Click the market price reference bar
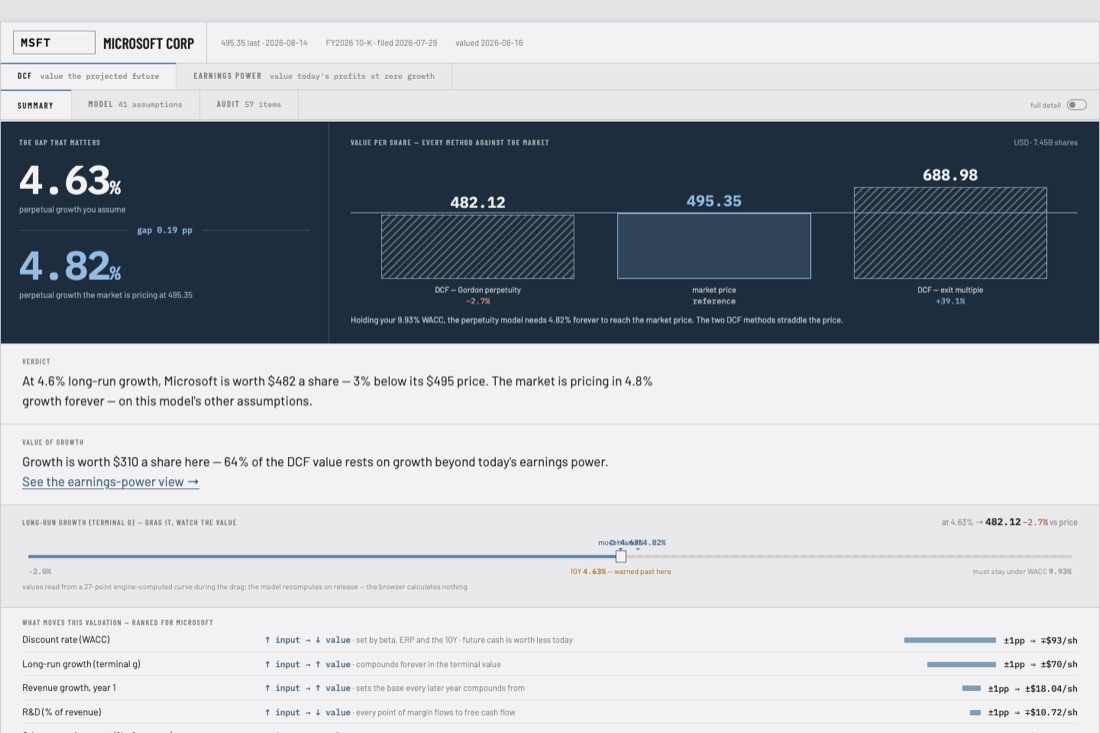The width and height of the screenshot is (1100, 733). (x=713, y=246)
